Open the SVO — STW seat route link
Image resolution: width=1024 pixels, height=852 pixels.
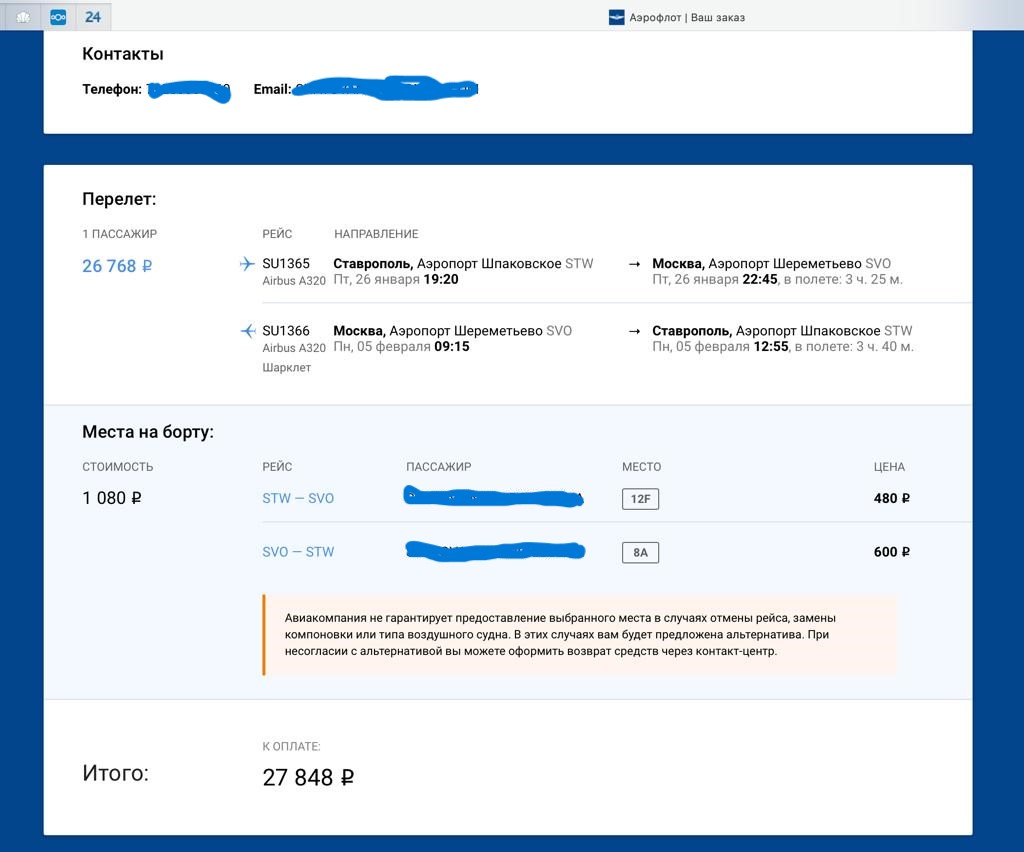298,552
